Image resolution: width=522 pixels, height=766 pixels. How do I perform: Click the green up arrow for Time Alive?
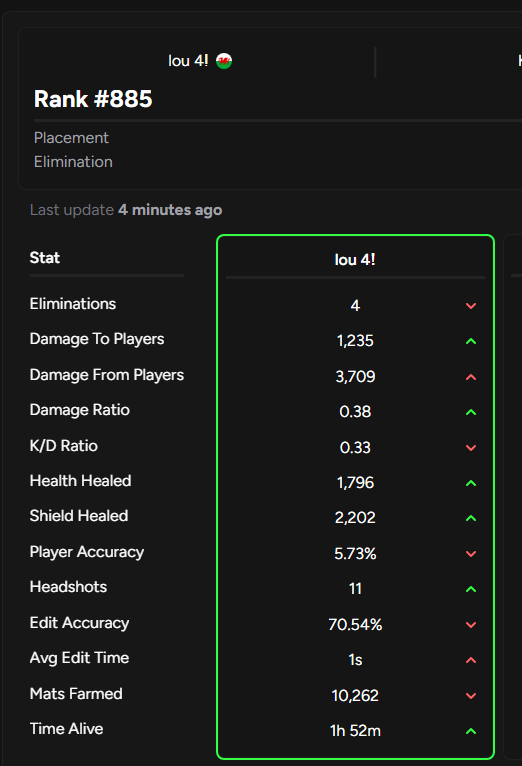(471, 731)
